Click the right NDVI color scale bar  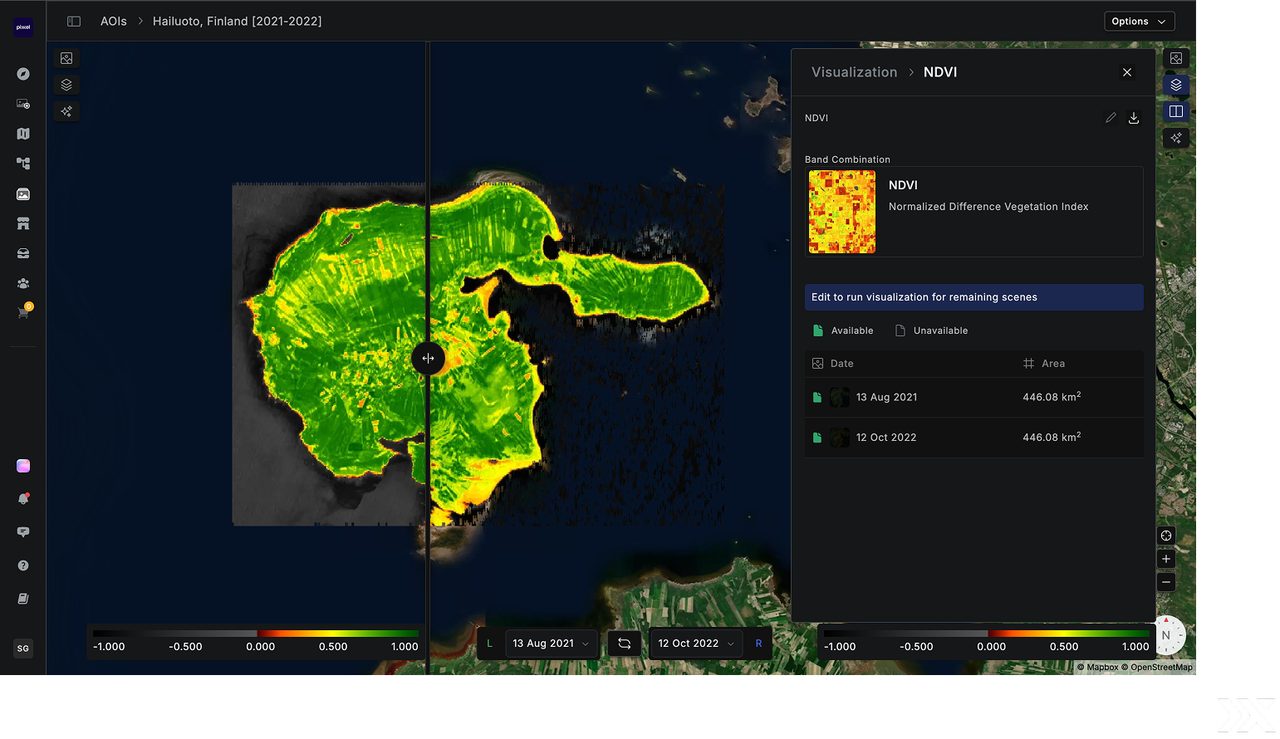(x=986, y=634)
